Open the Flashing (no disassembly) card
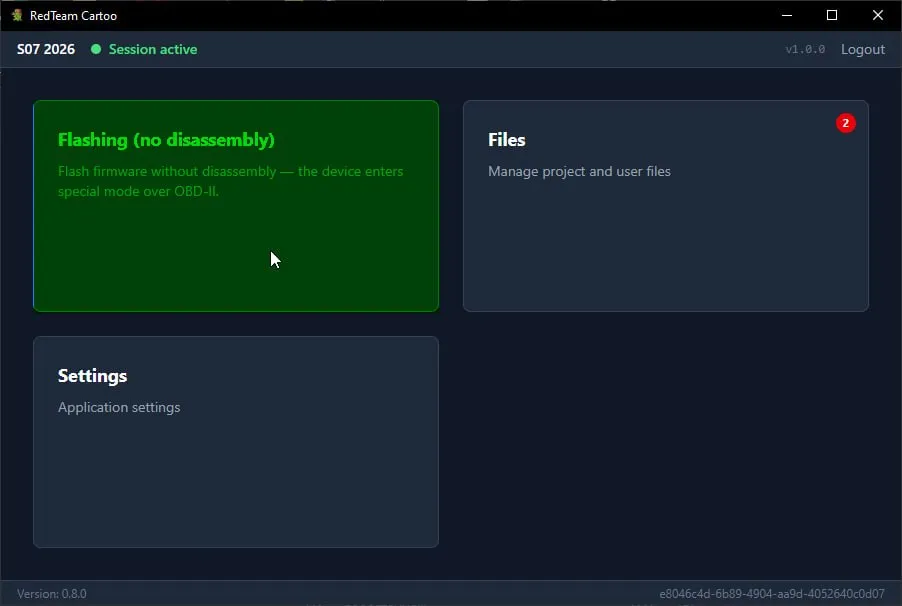This screenshot has width=902, height=606. (x=236, y=206)
